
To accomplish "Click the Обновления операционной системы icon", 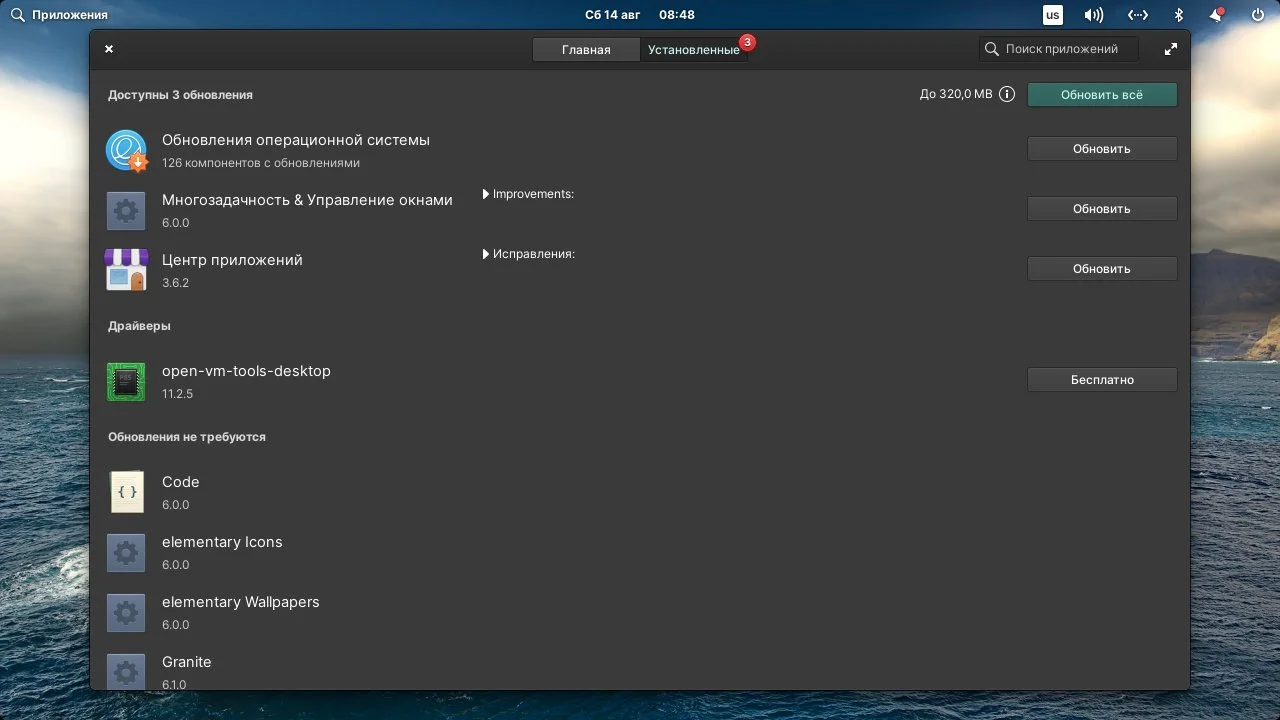I will (126, 150).
